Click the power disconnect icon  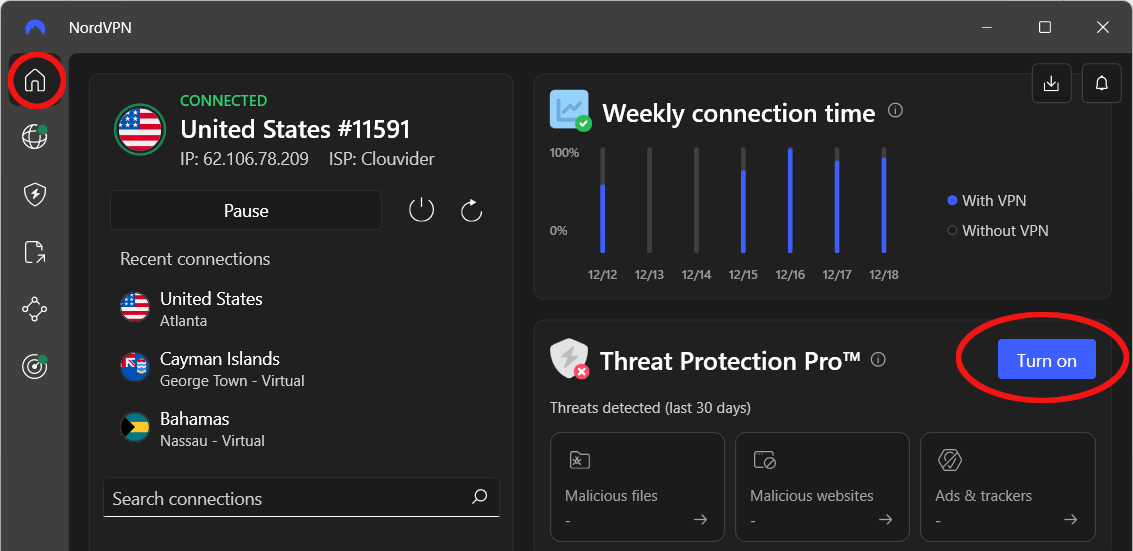(421, 211)
